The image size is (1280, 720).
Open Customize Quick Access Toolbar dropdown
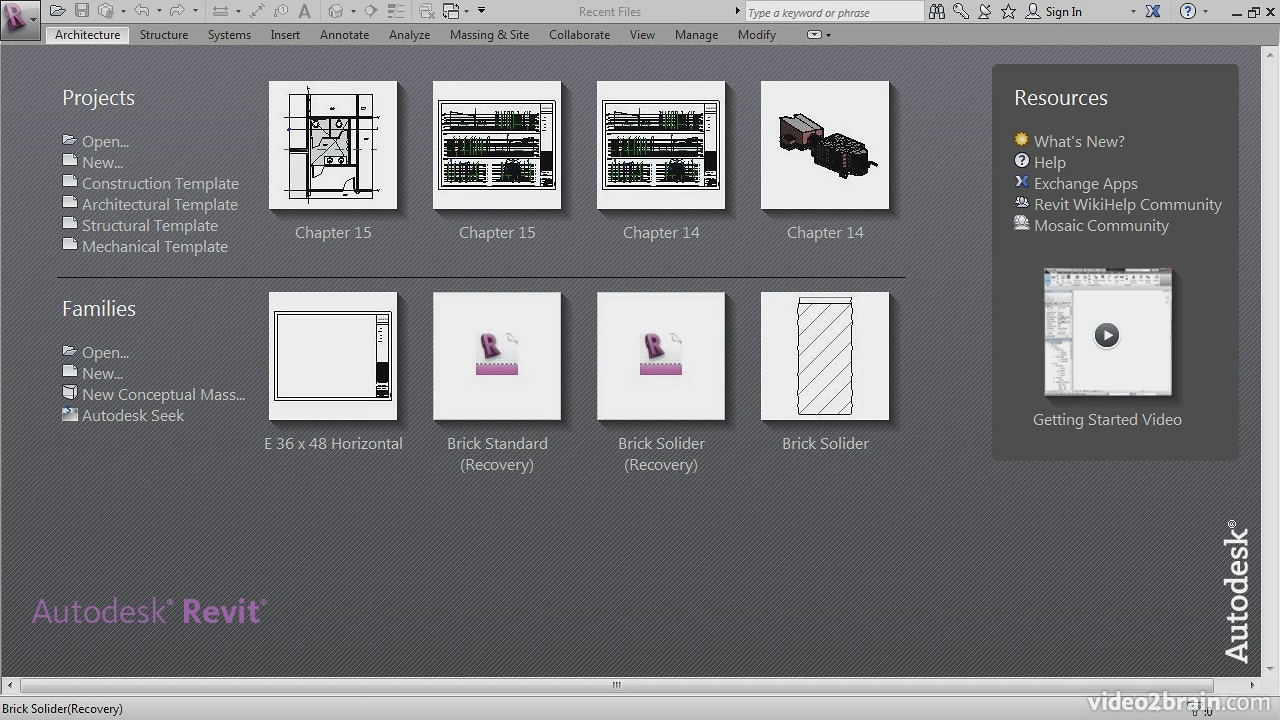point(481,10)
